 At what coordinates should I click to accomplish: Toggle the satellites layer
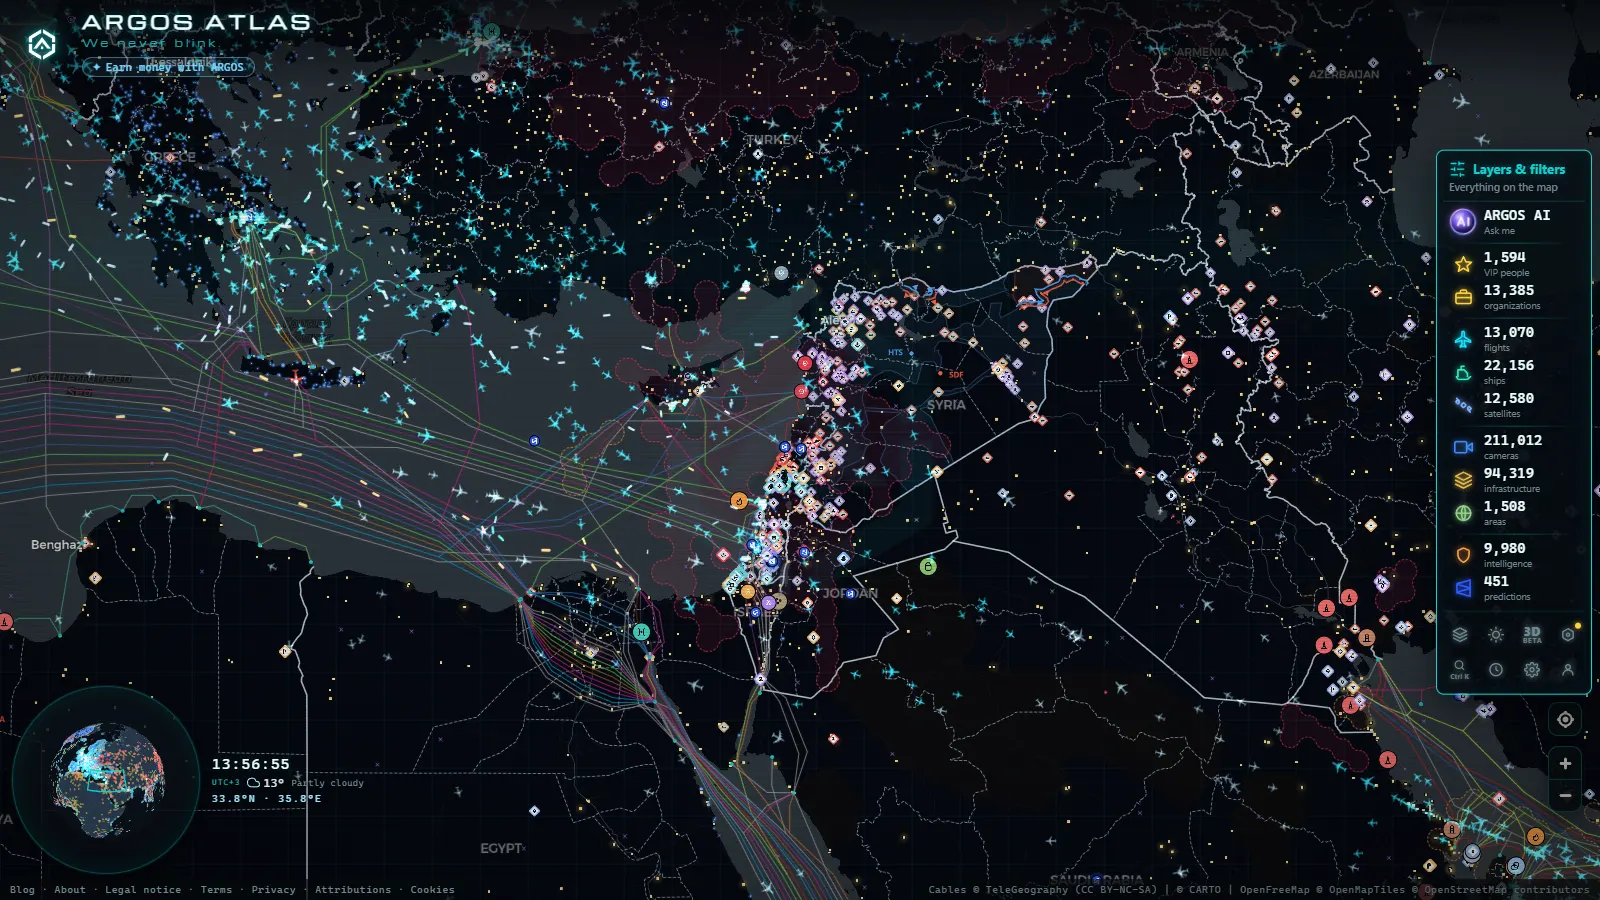coord(1513,405)
